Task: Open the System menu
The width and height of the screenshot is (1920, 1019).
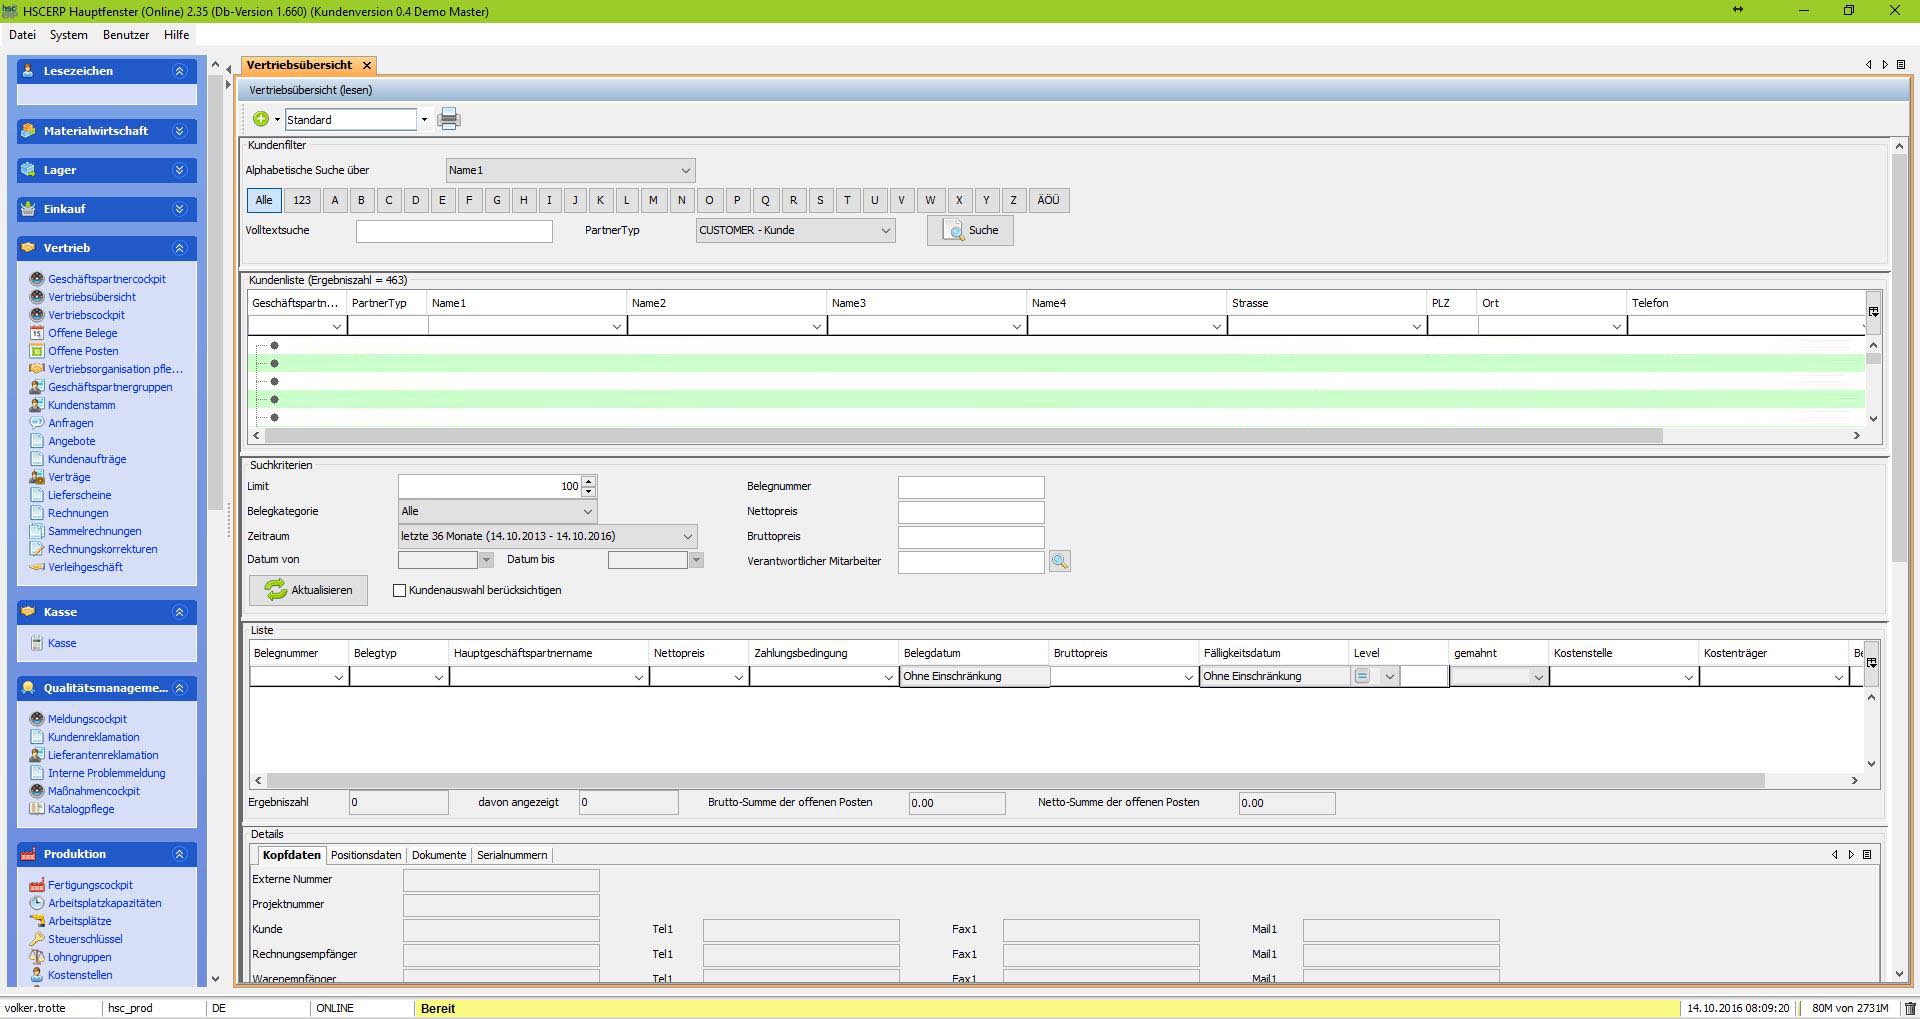Action: (x=69, y=35)
